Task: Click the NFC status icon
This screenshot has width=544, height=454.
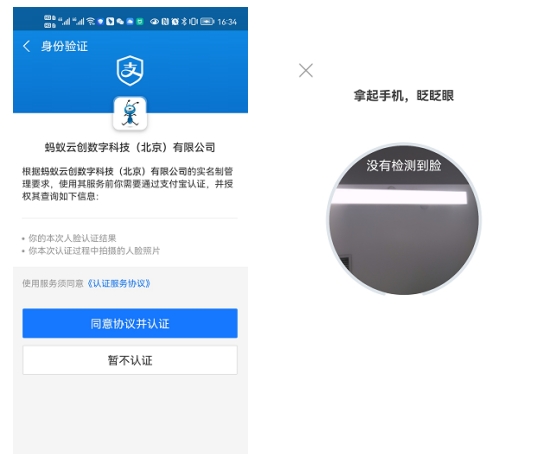Action: (165, 22)
